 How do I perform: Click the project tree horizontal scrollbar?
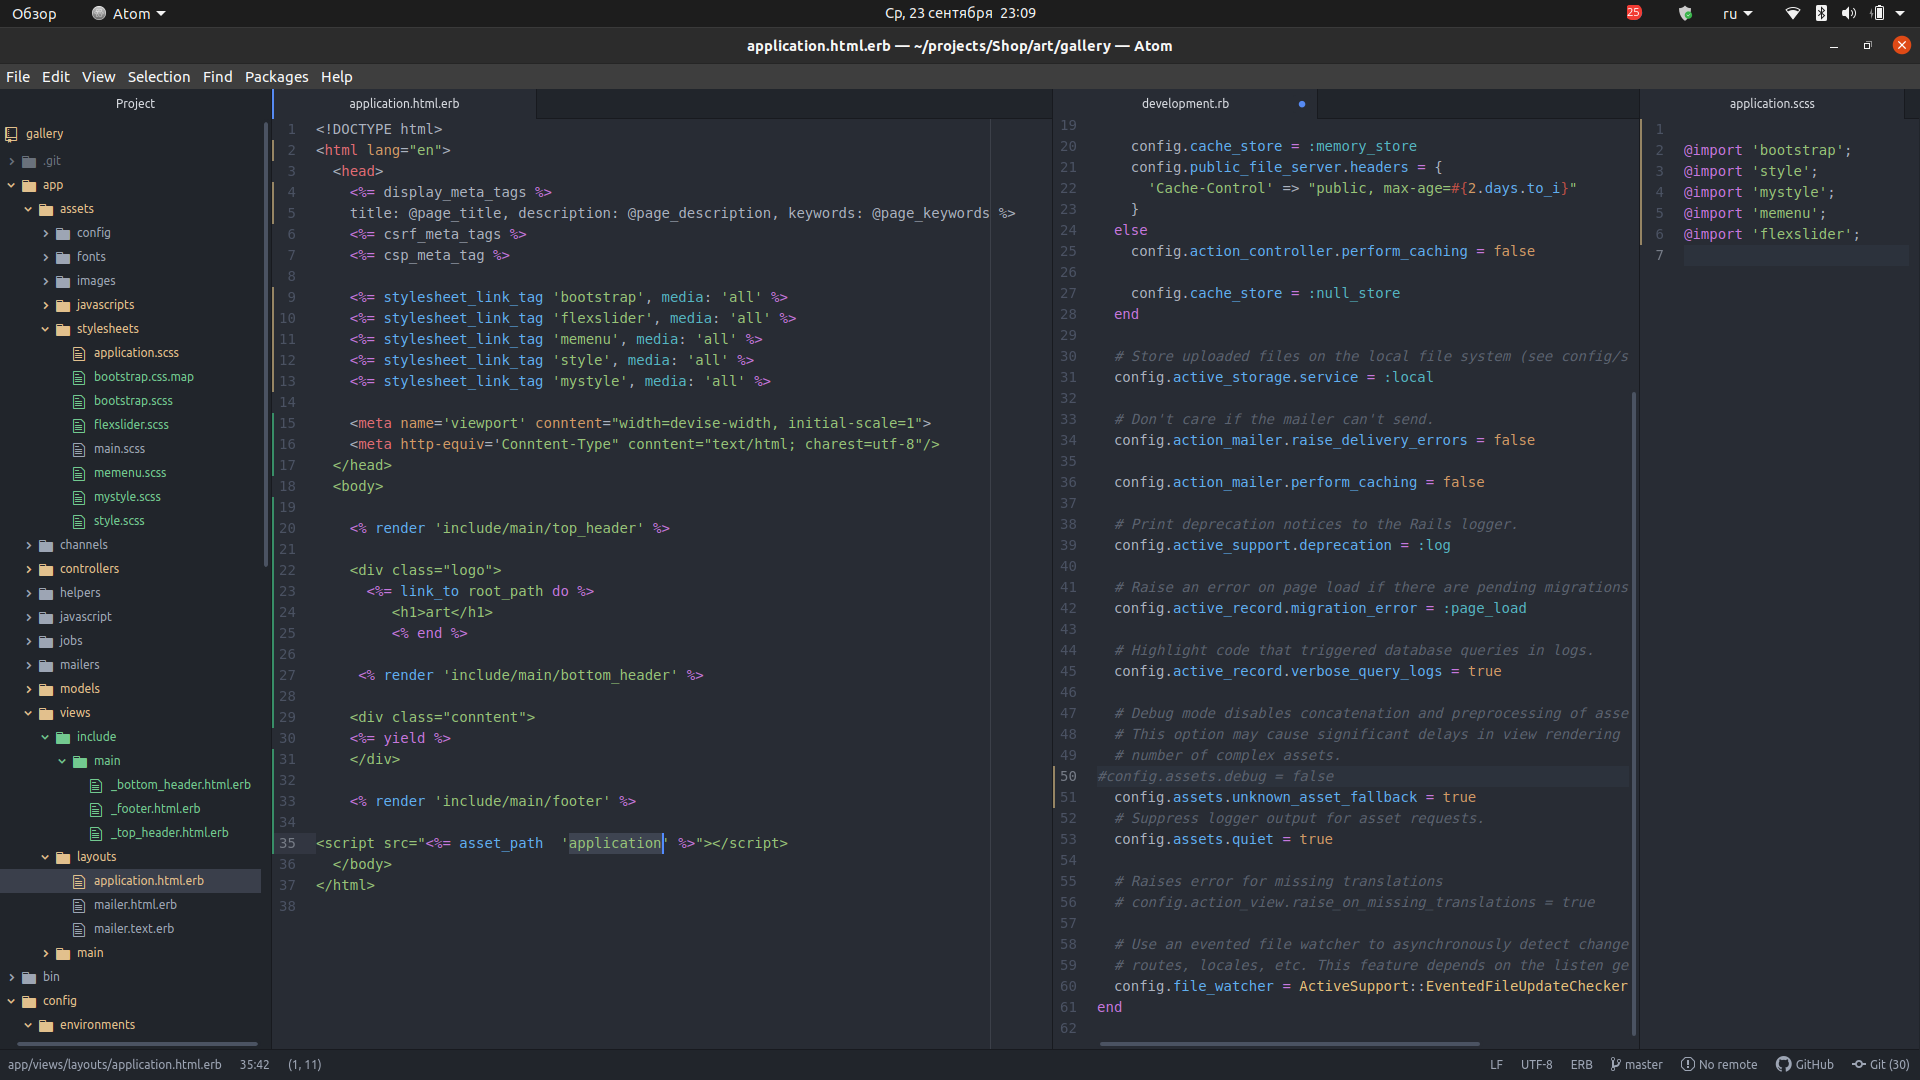[137, 1044]
